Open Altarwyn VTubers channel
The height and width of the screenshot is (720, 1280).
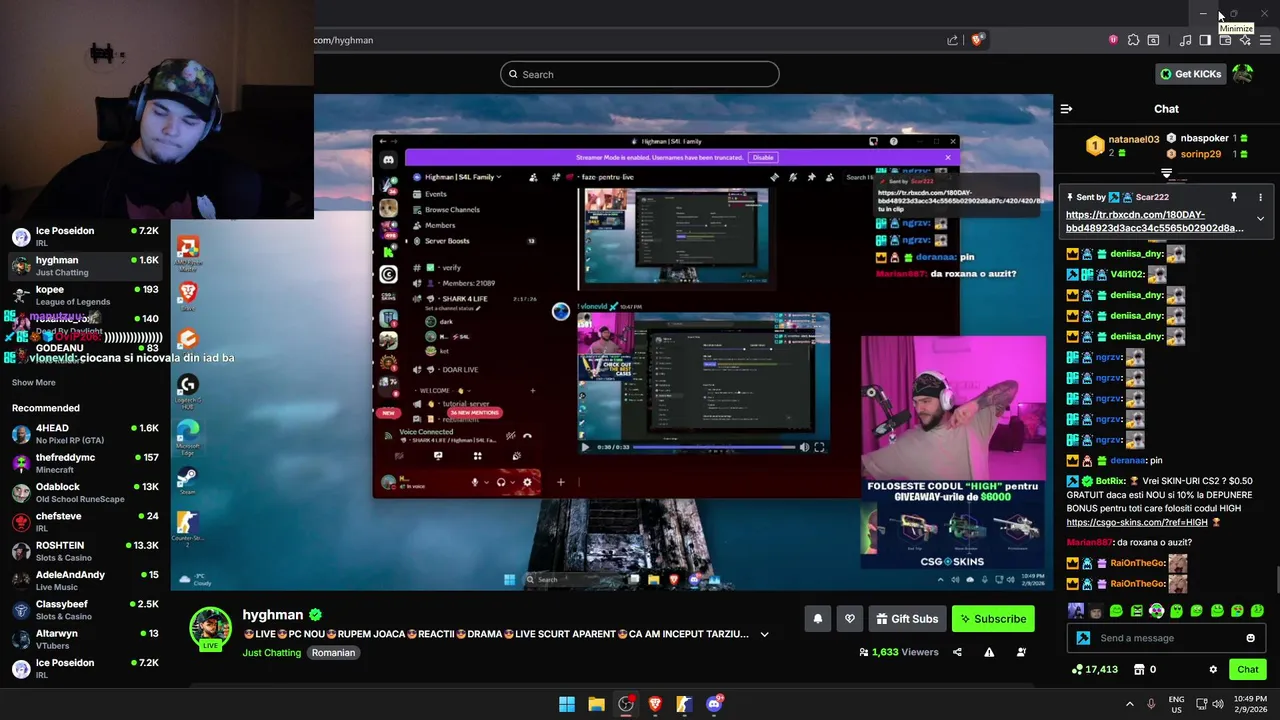85,639
